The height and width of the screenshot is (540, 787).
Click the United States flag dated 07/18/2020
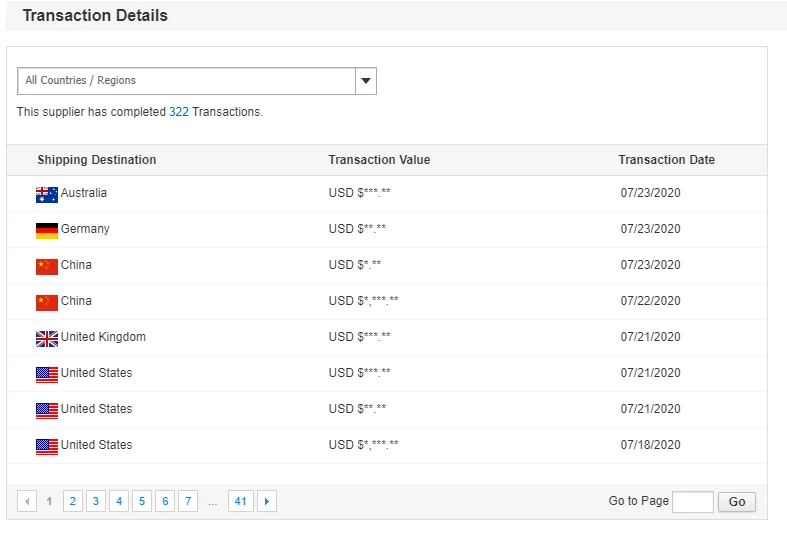46,446
